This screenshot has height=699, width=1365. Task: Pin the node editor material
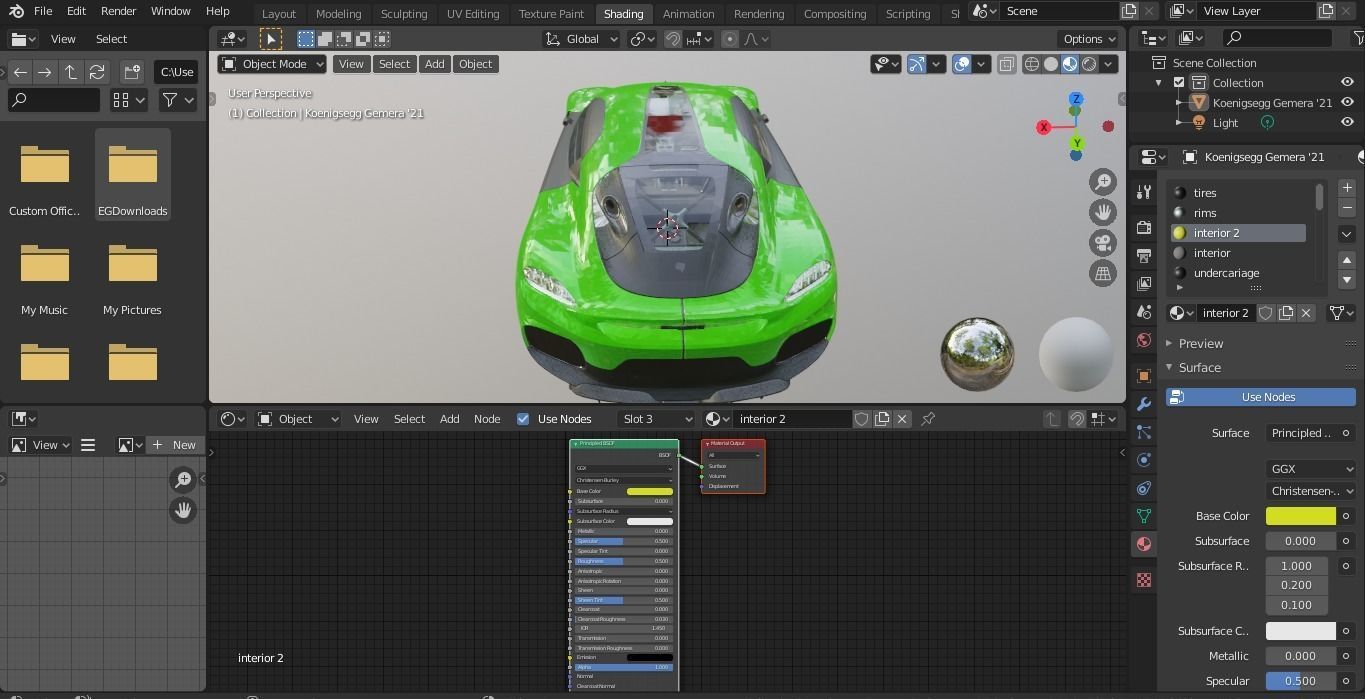pos(928,419)
